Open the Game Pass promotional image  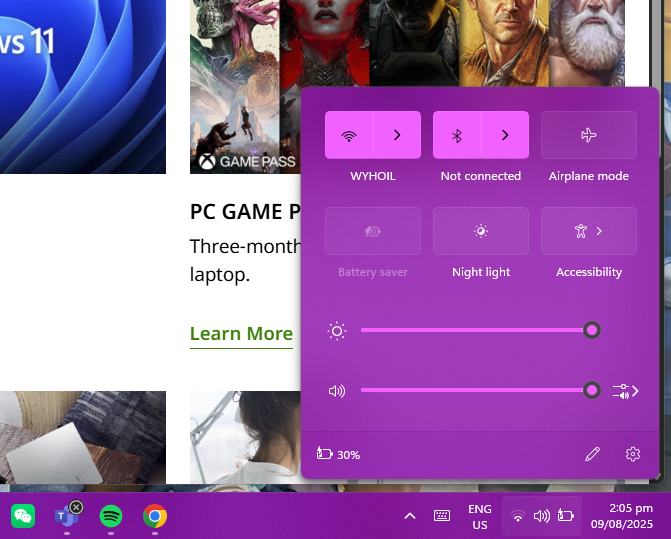coord(246,87)
